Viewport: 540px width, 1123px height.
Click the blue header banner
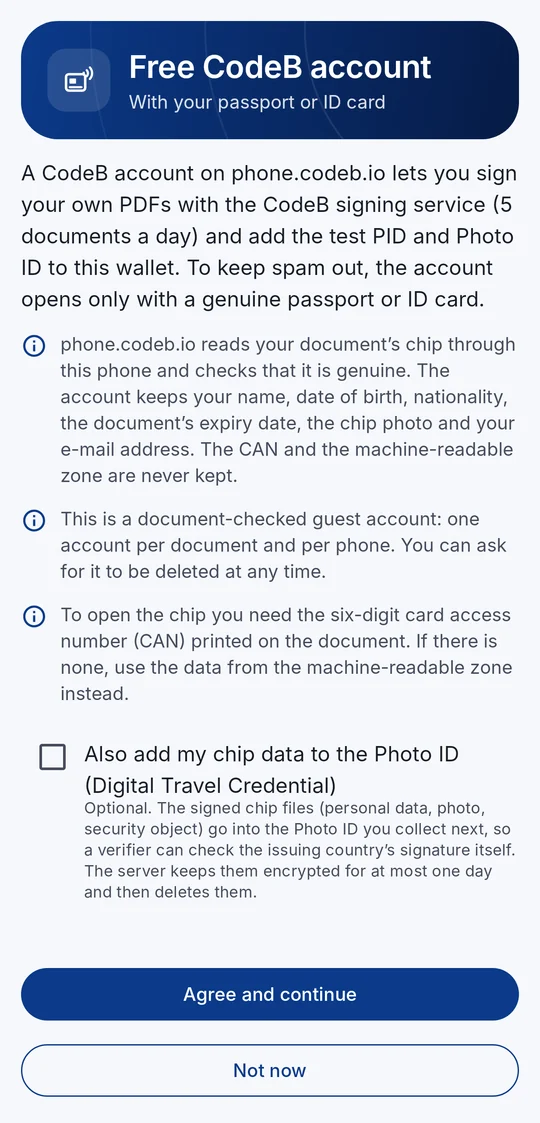[270, 79]
